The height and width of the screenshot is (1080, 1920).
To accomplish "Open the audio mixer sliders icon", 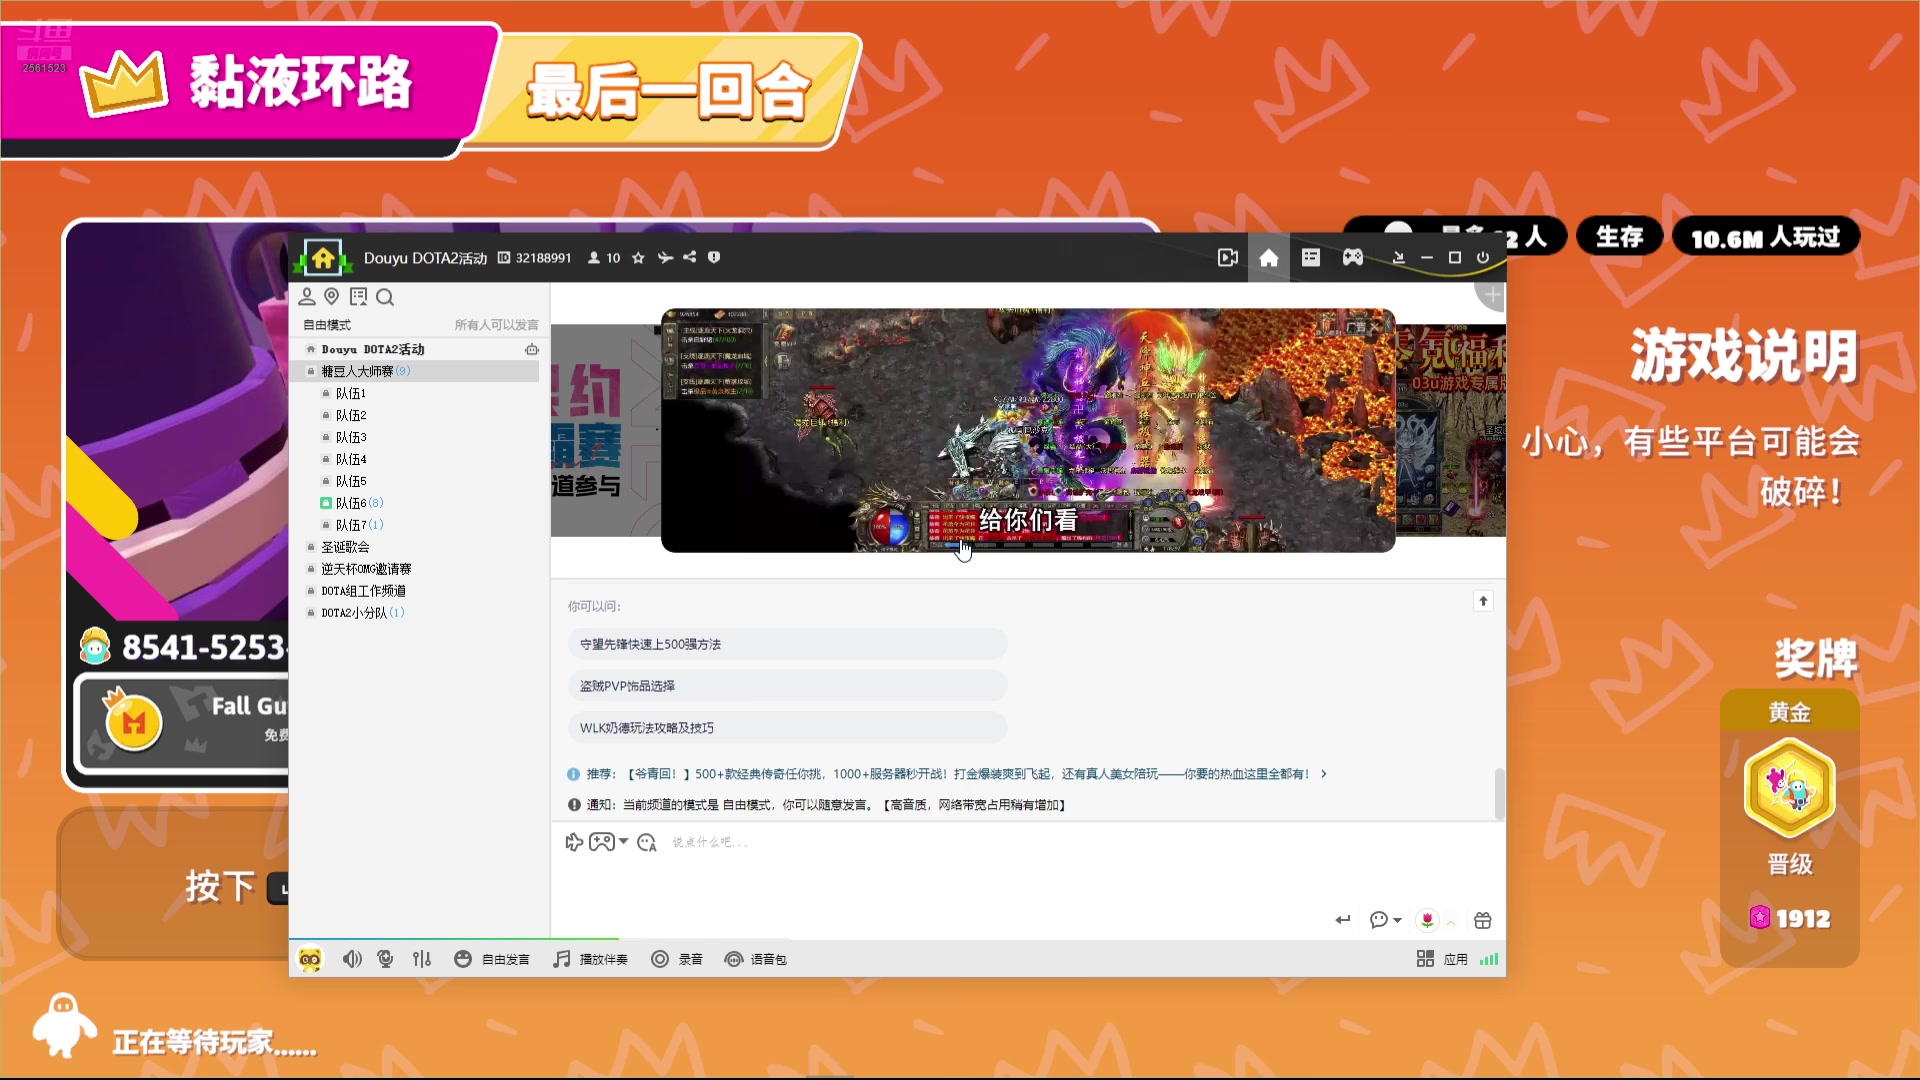I will 422,959.
